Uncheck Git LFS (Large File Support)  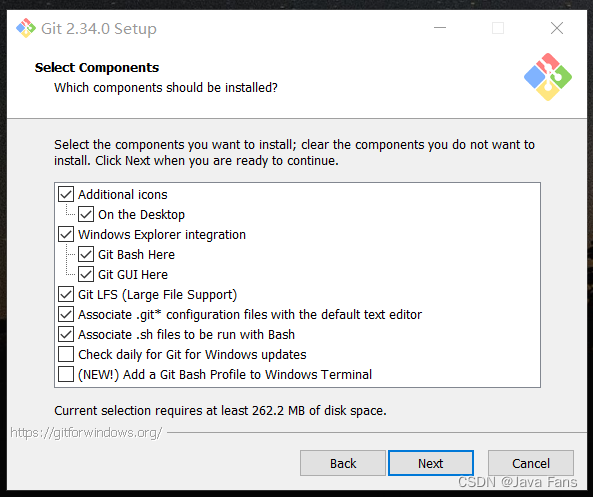pyautogui.click(x=66, y=295)
